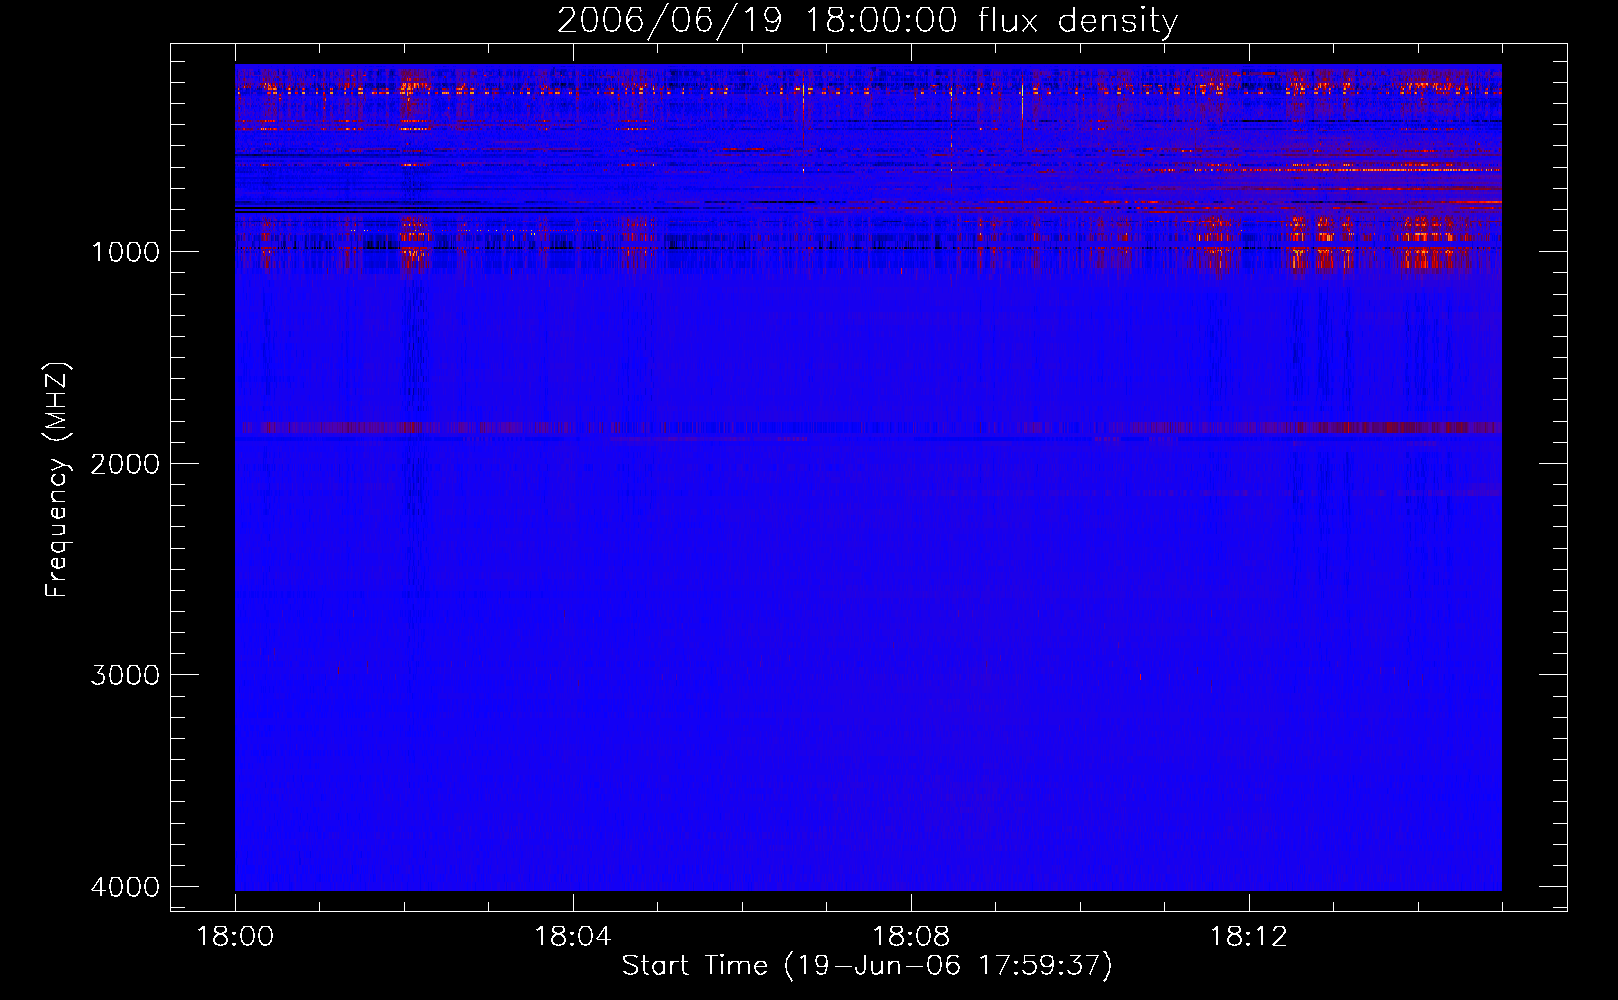This screenshot has width=1618, height=1000.
Task: Click the 18:12 time axis label
Action: (1248, 937)
